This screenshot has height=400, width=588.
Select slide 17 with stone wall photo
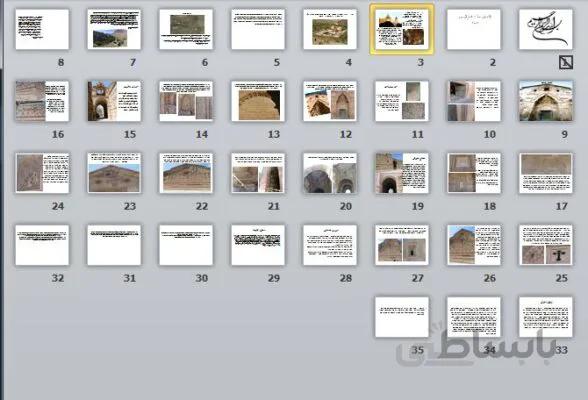point(546,173)
